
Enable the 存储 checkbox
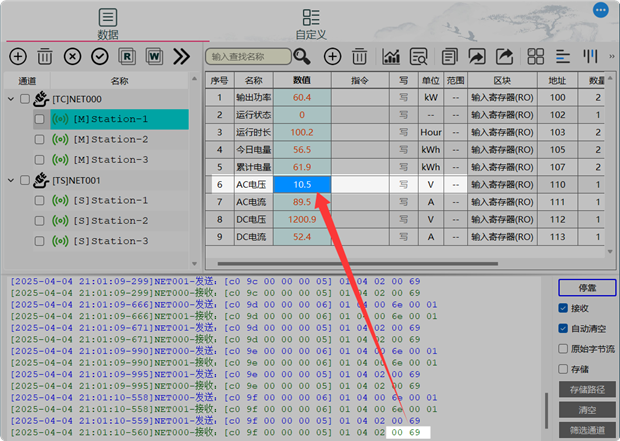click(563, 369)
